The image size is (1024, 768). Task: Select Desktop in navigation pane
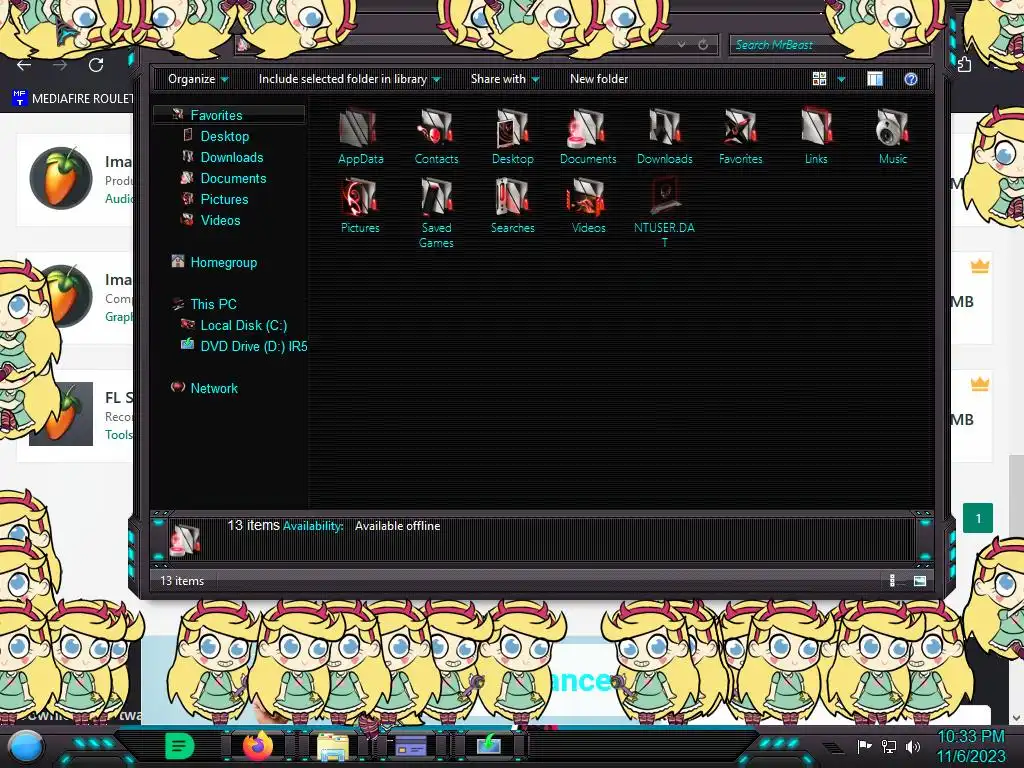tap(225, 136)
